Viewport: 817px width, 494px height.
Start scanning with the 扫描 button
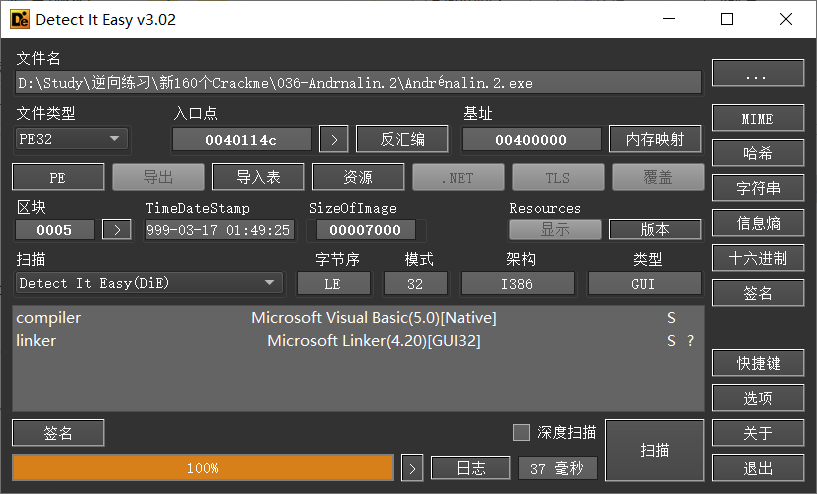pos(654,450)
